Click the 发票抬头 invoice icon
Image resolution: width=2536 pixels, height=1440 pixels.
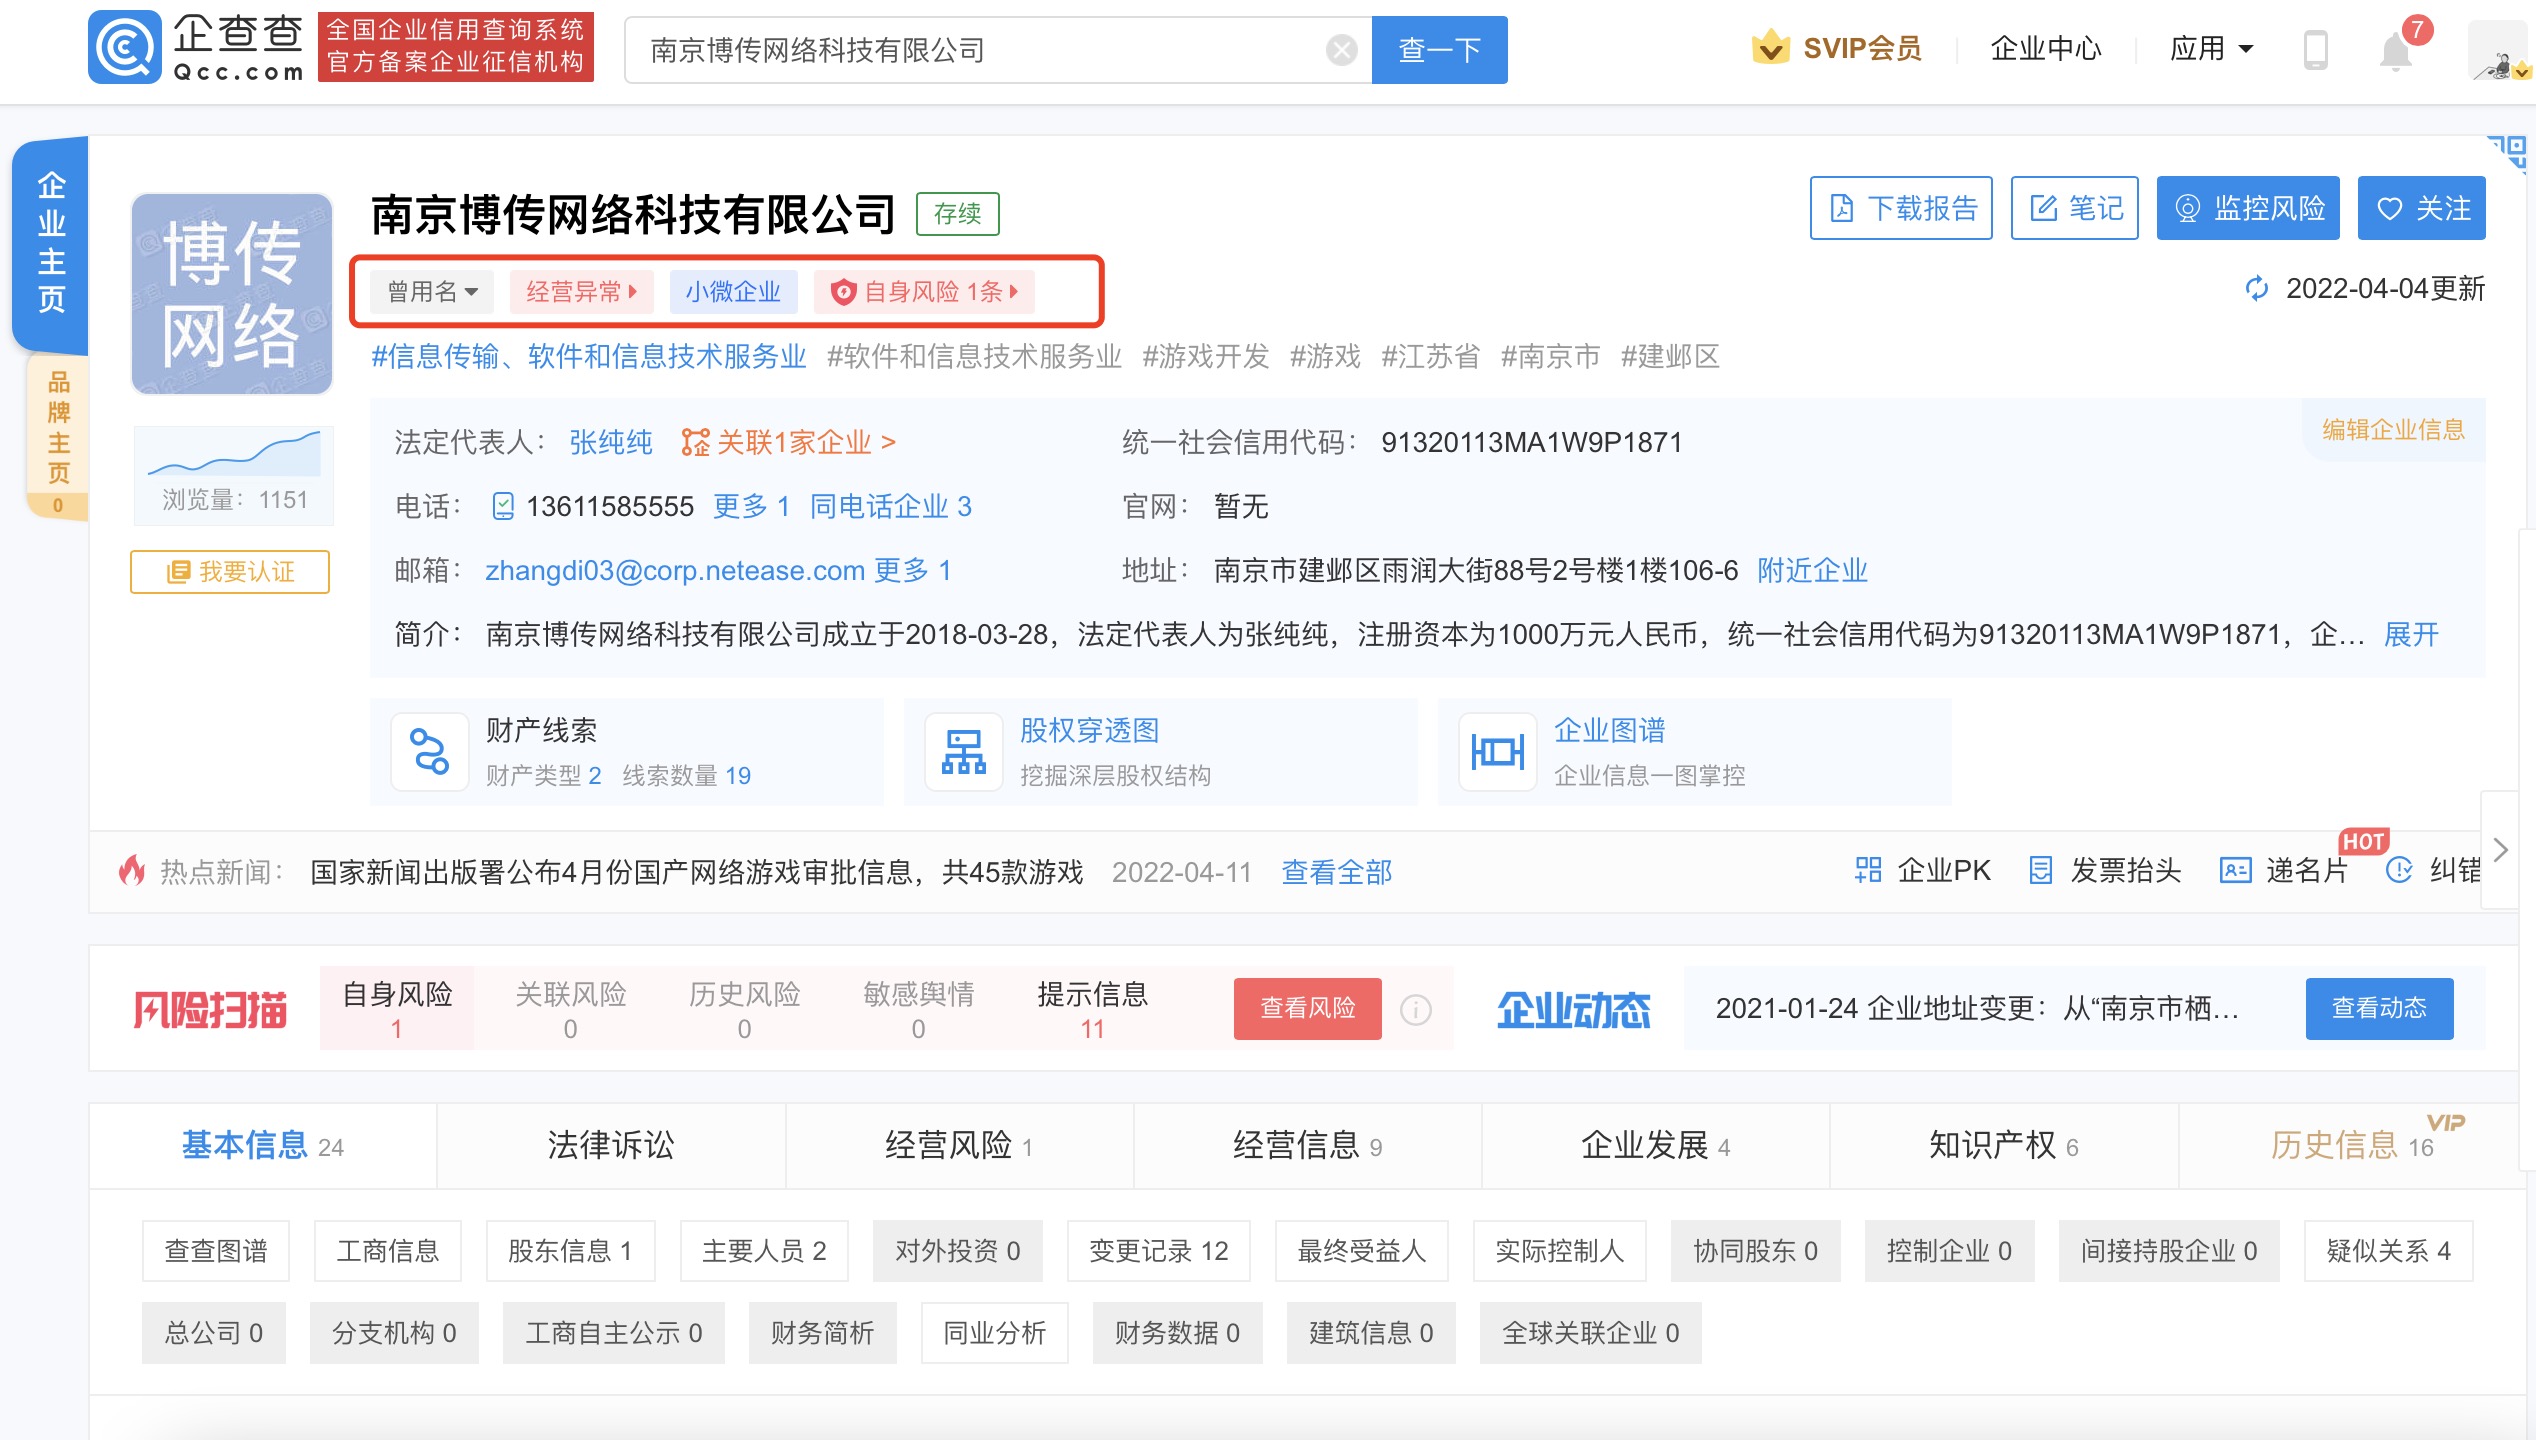pyautogui.click(x=2040, y=870)
